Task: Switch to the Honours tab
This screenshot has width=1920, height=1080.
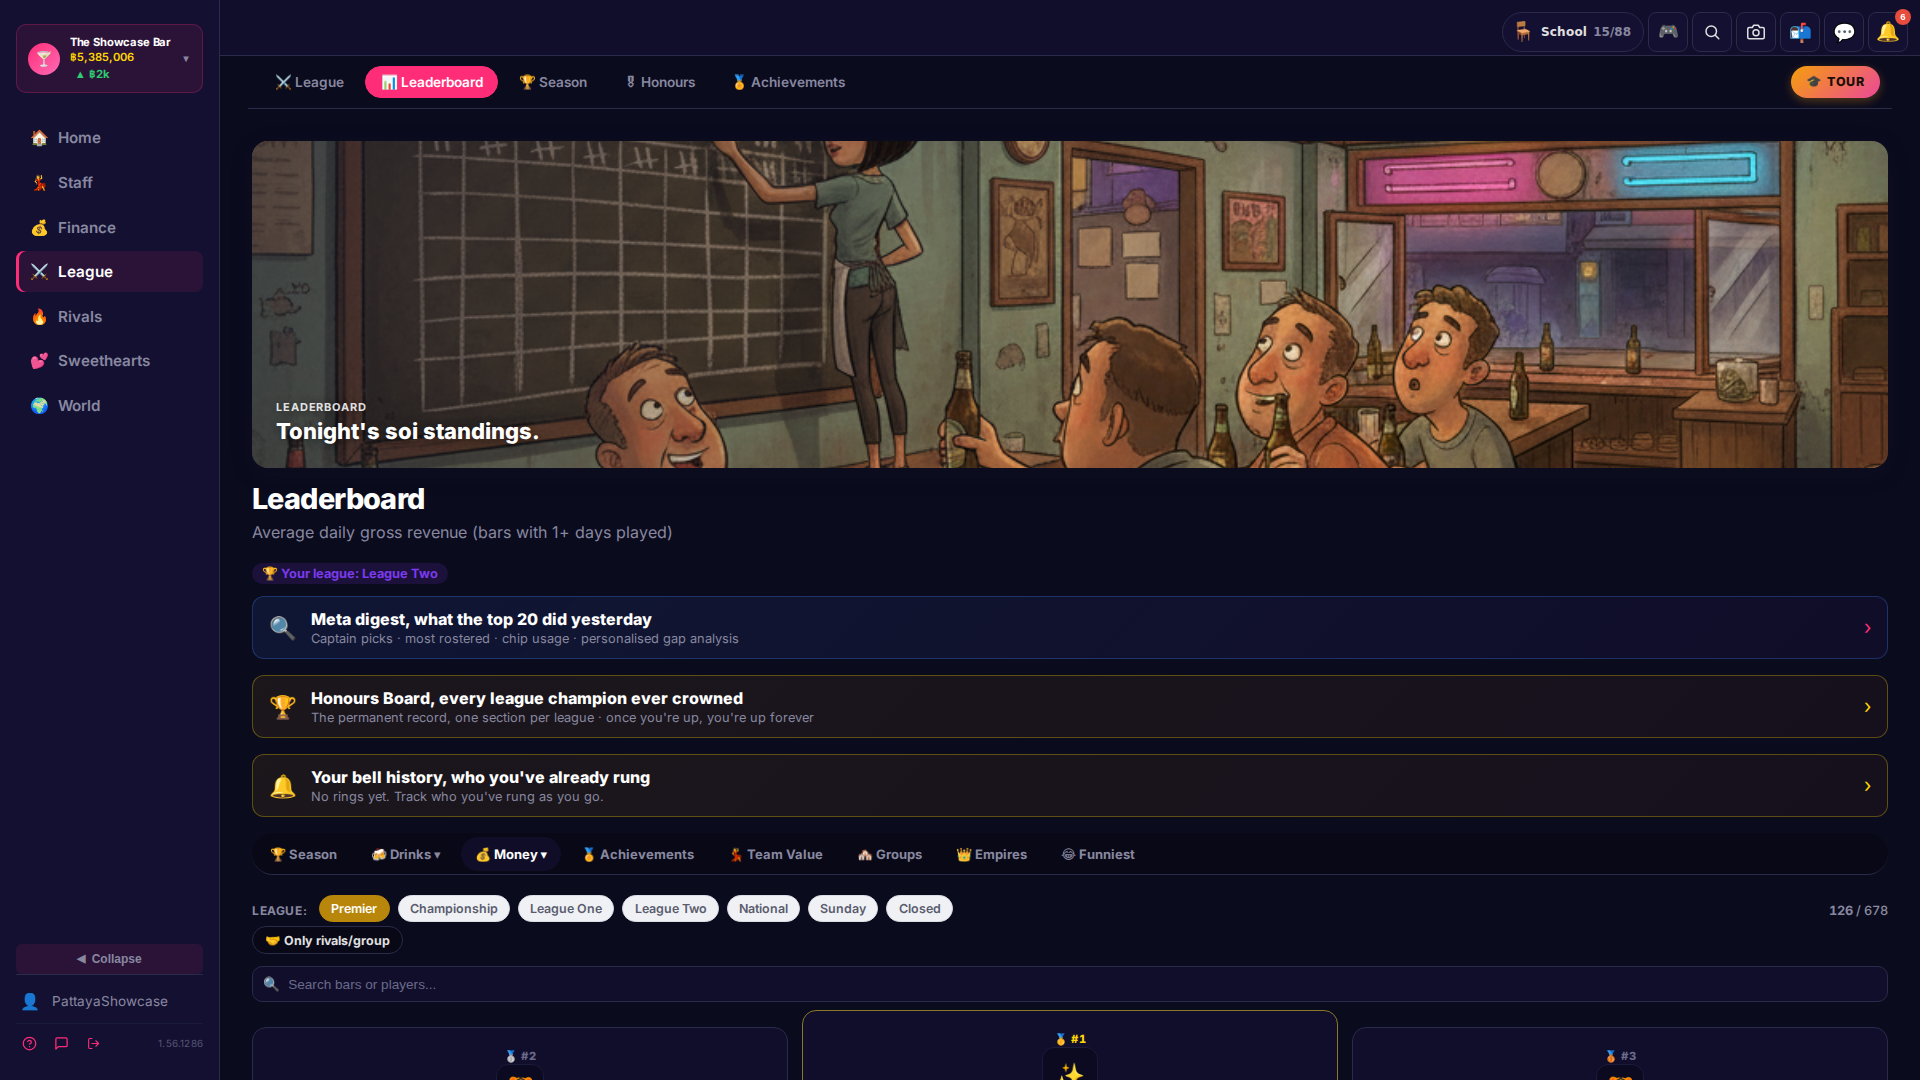Action: pyautogui.click(x=660, y=82)
